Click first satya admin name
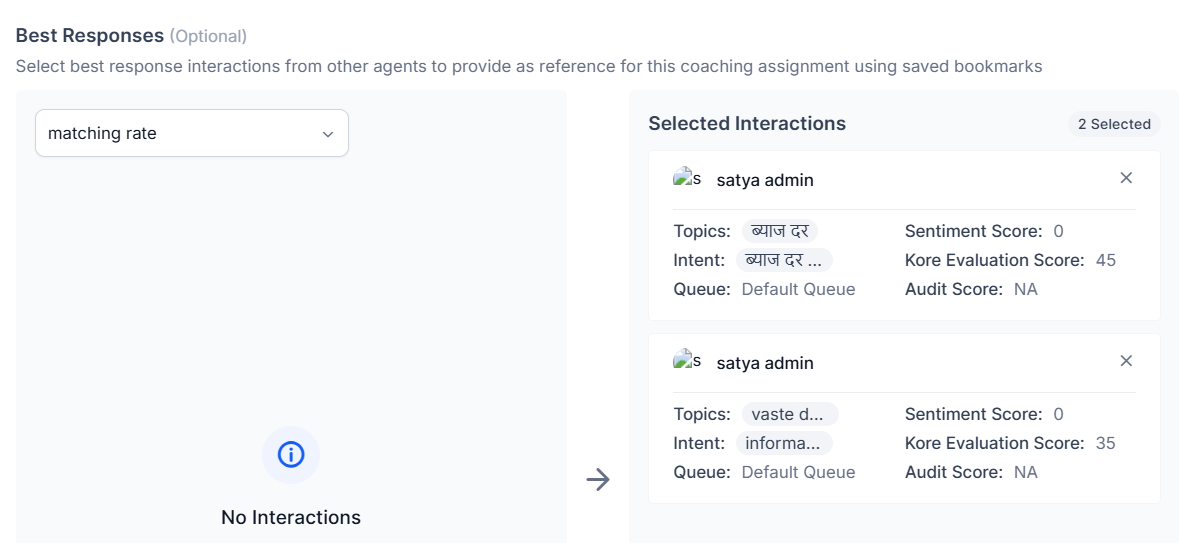1180x550 pixels. tap(765, 180)
